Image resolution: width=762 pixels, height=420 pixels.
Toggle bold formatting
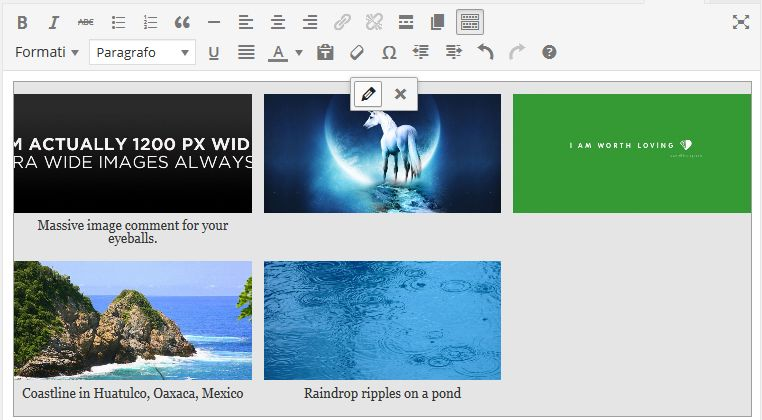[x=22, y=22]
